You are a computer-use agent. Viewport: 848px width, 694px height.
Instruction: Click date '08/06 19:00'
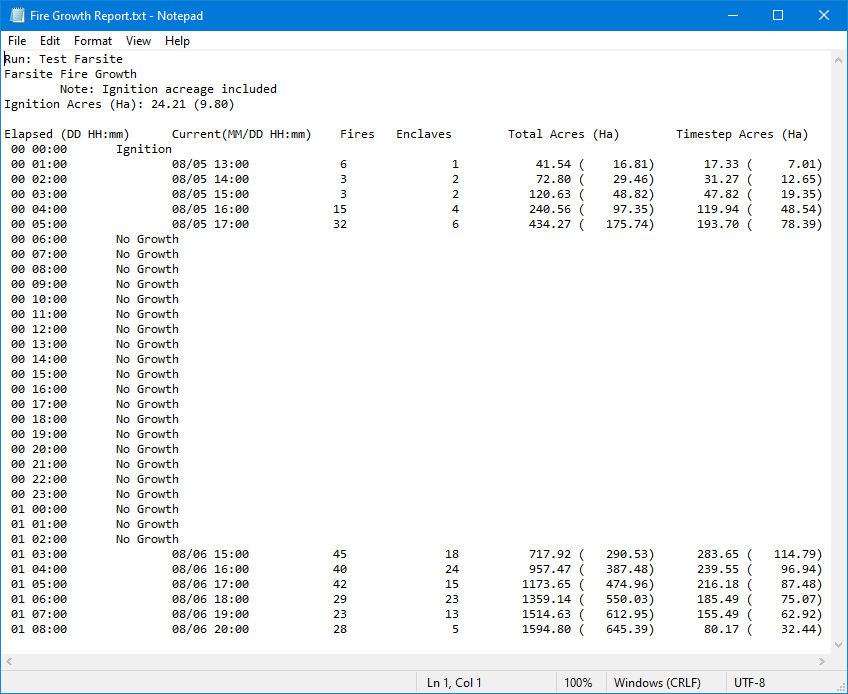tap(210, 614)
